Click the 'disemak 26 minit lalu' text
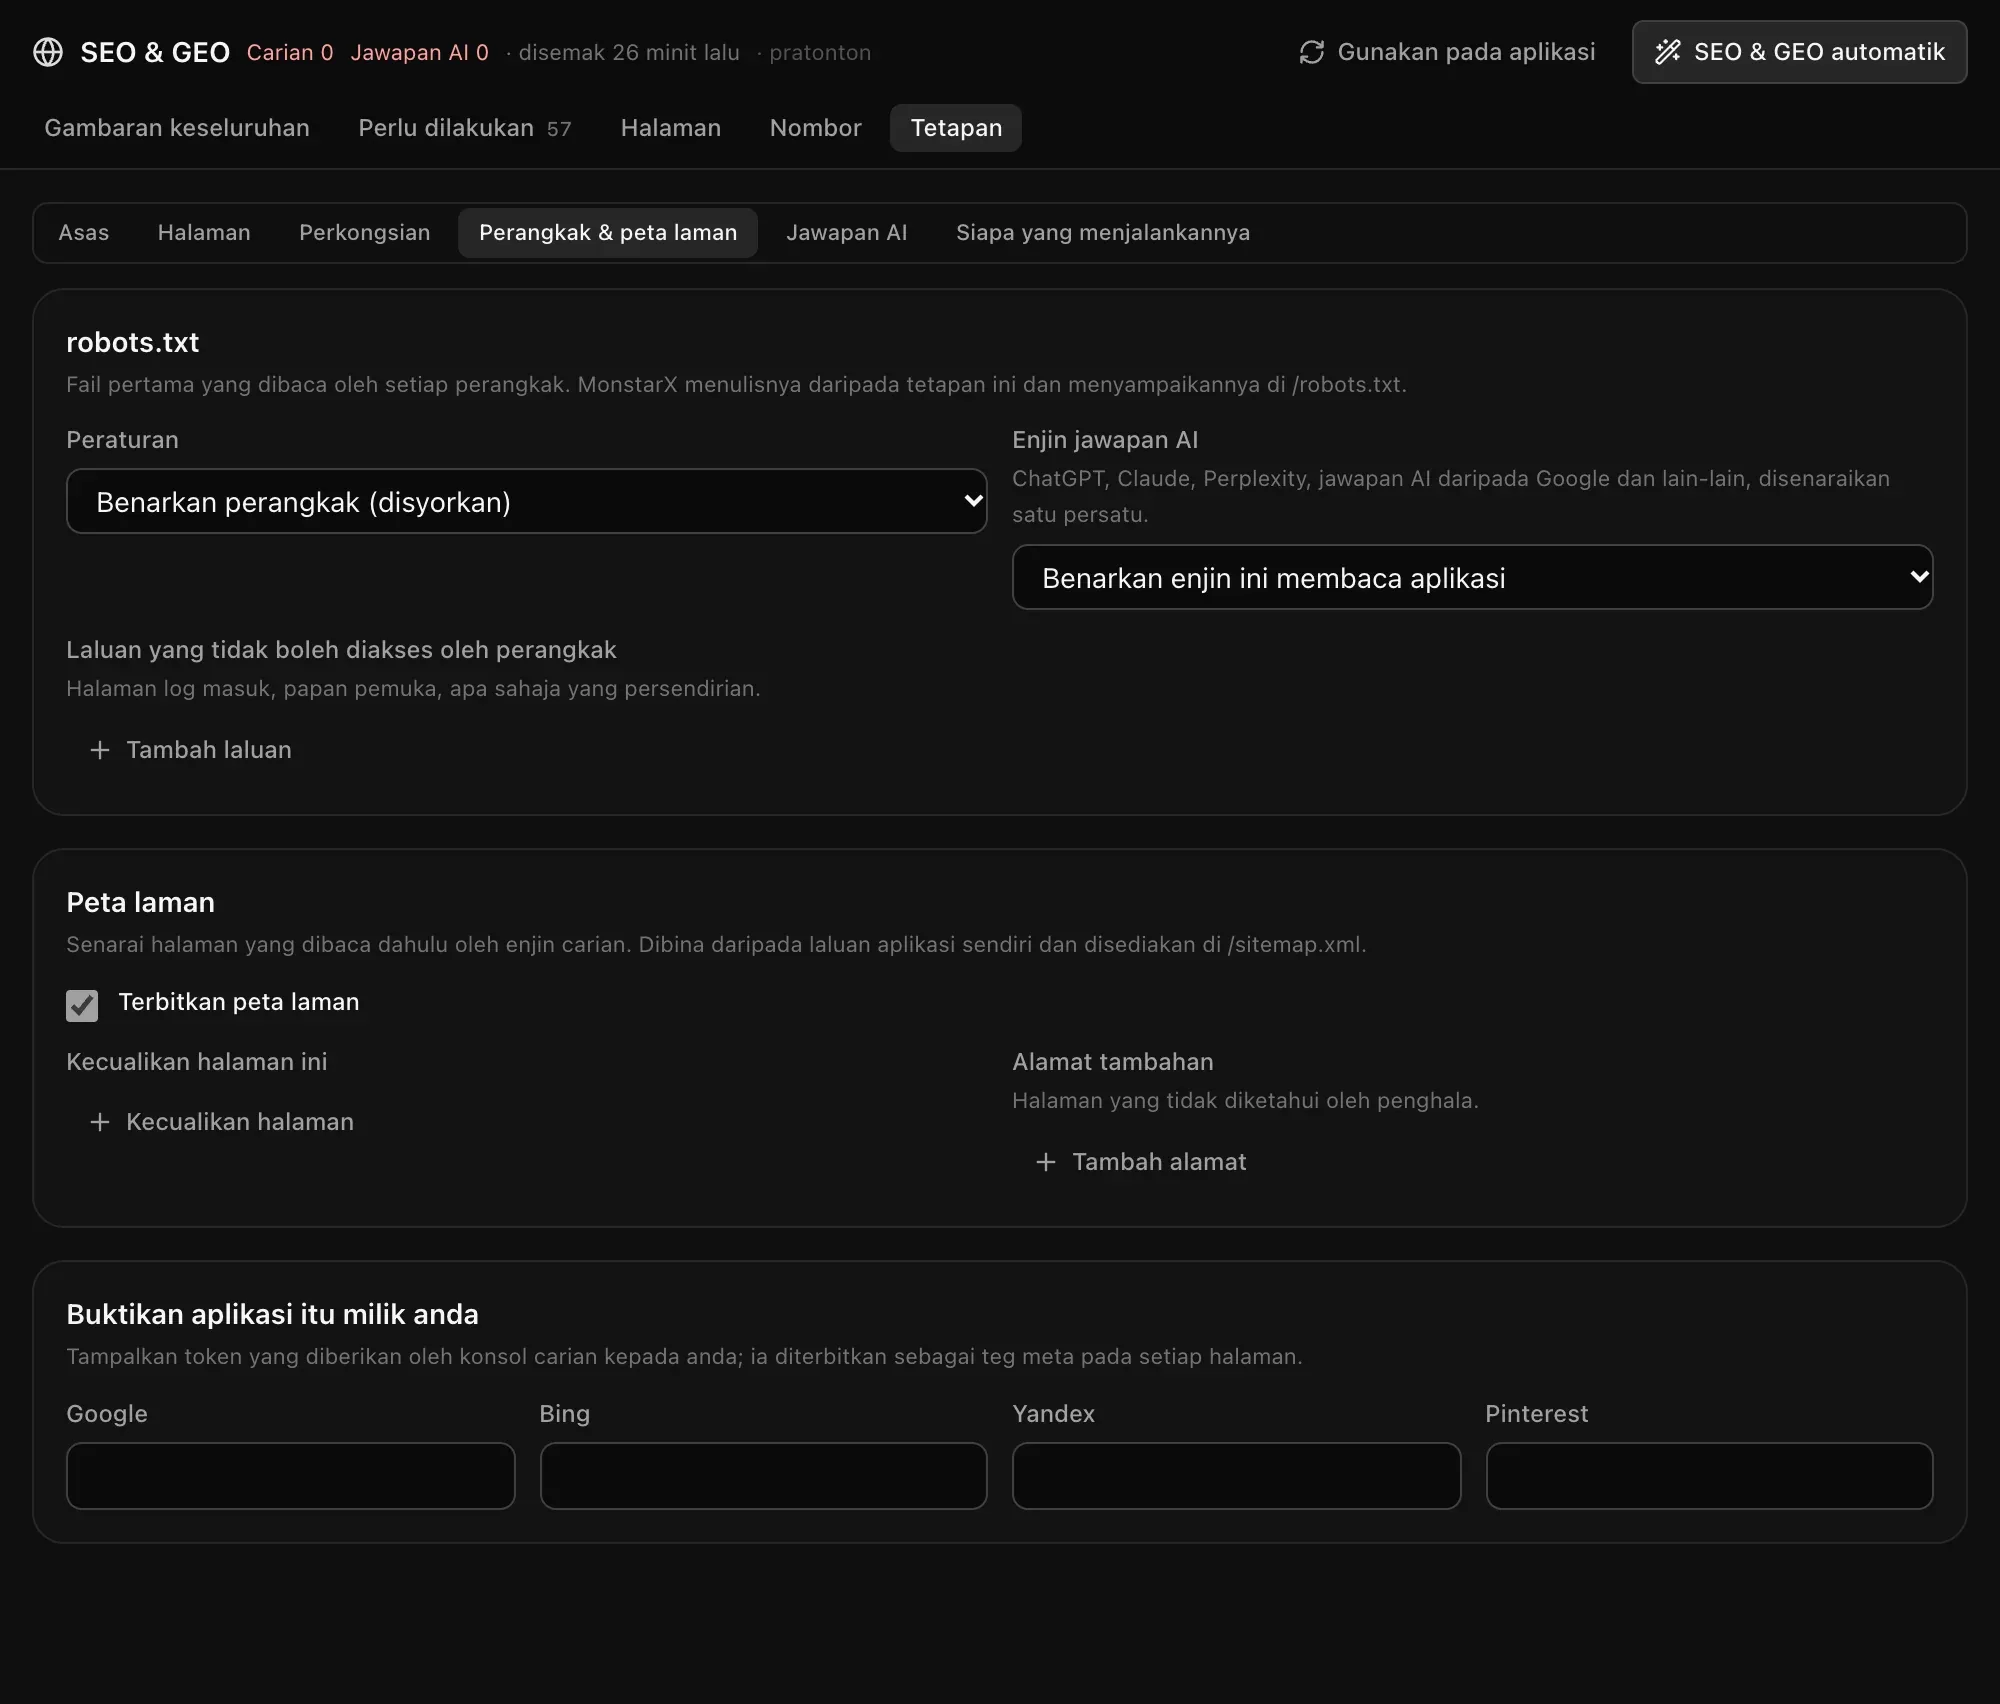 629,53
